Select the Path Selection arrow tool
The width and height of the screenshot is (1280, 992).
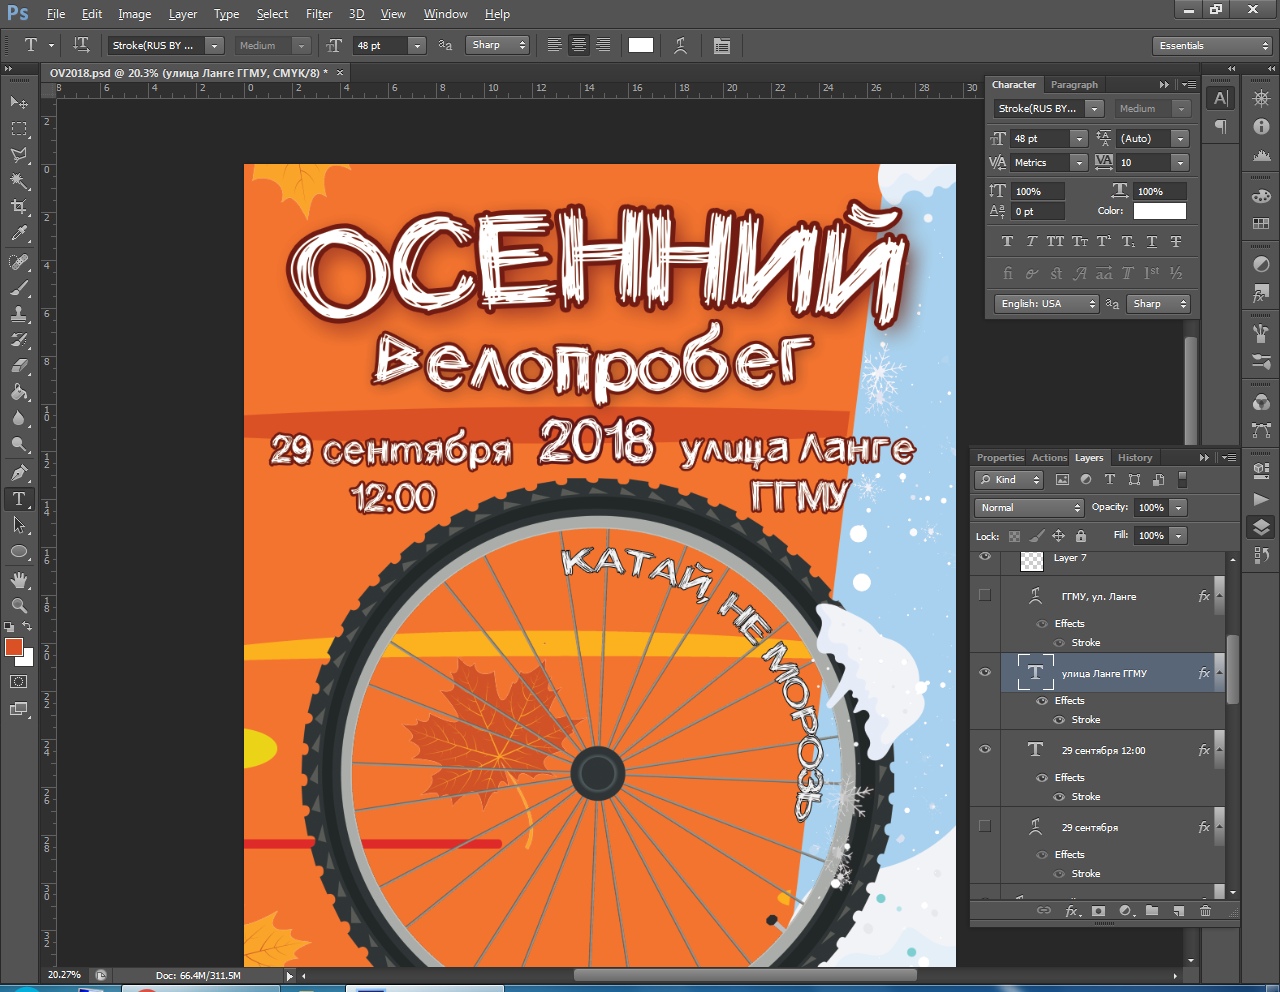pyautogui.click(x=19, y=525)
